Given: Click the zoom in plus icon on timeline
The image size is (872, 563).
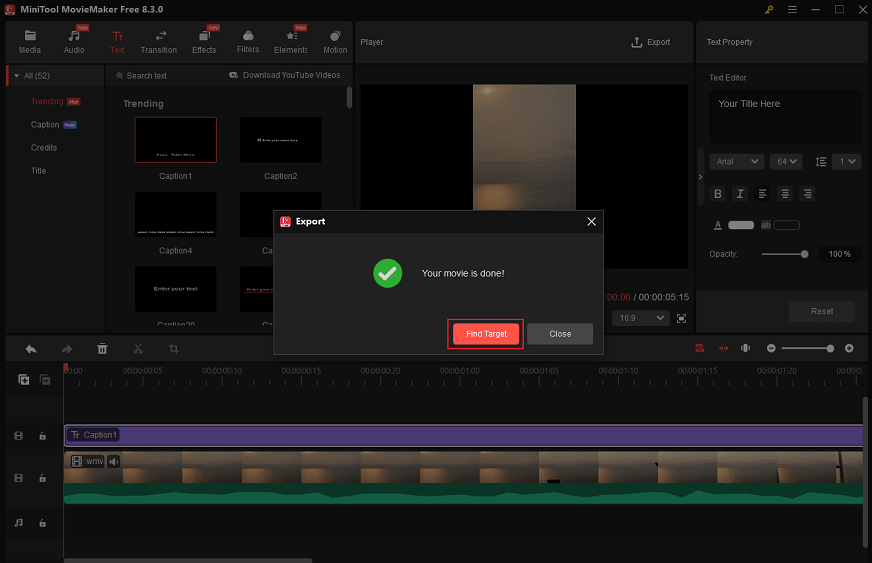Looking at the screenshot, I should coord(849,348).
